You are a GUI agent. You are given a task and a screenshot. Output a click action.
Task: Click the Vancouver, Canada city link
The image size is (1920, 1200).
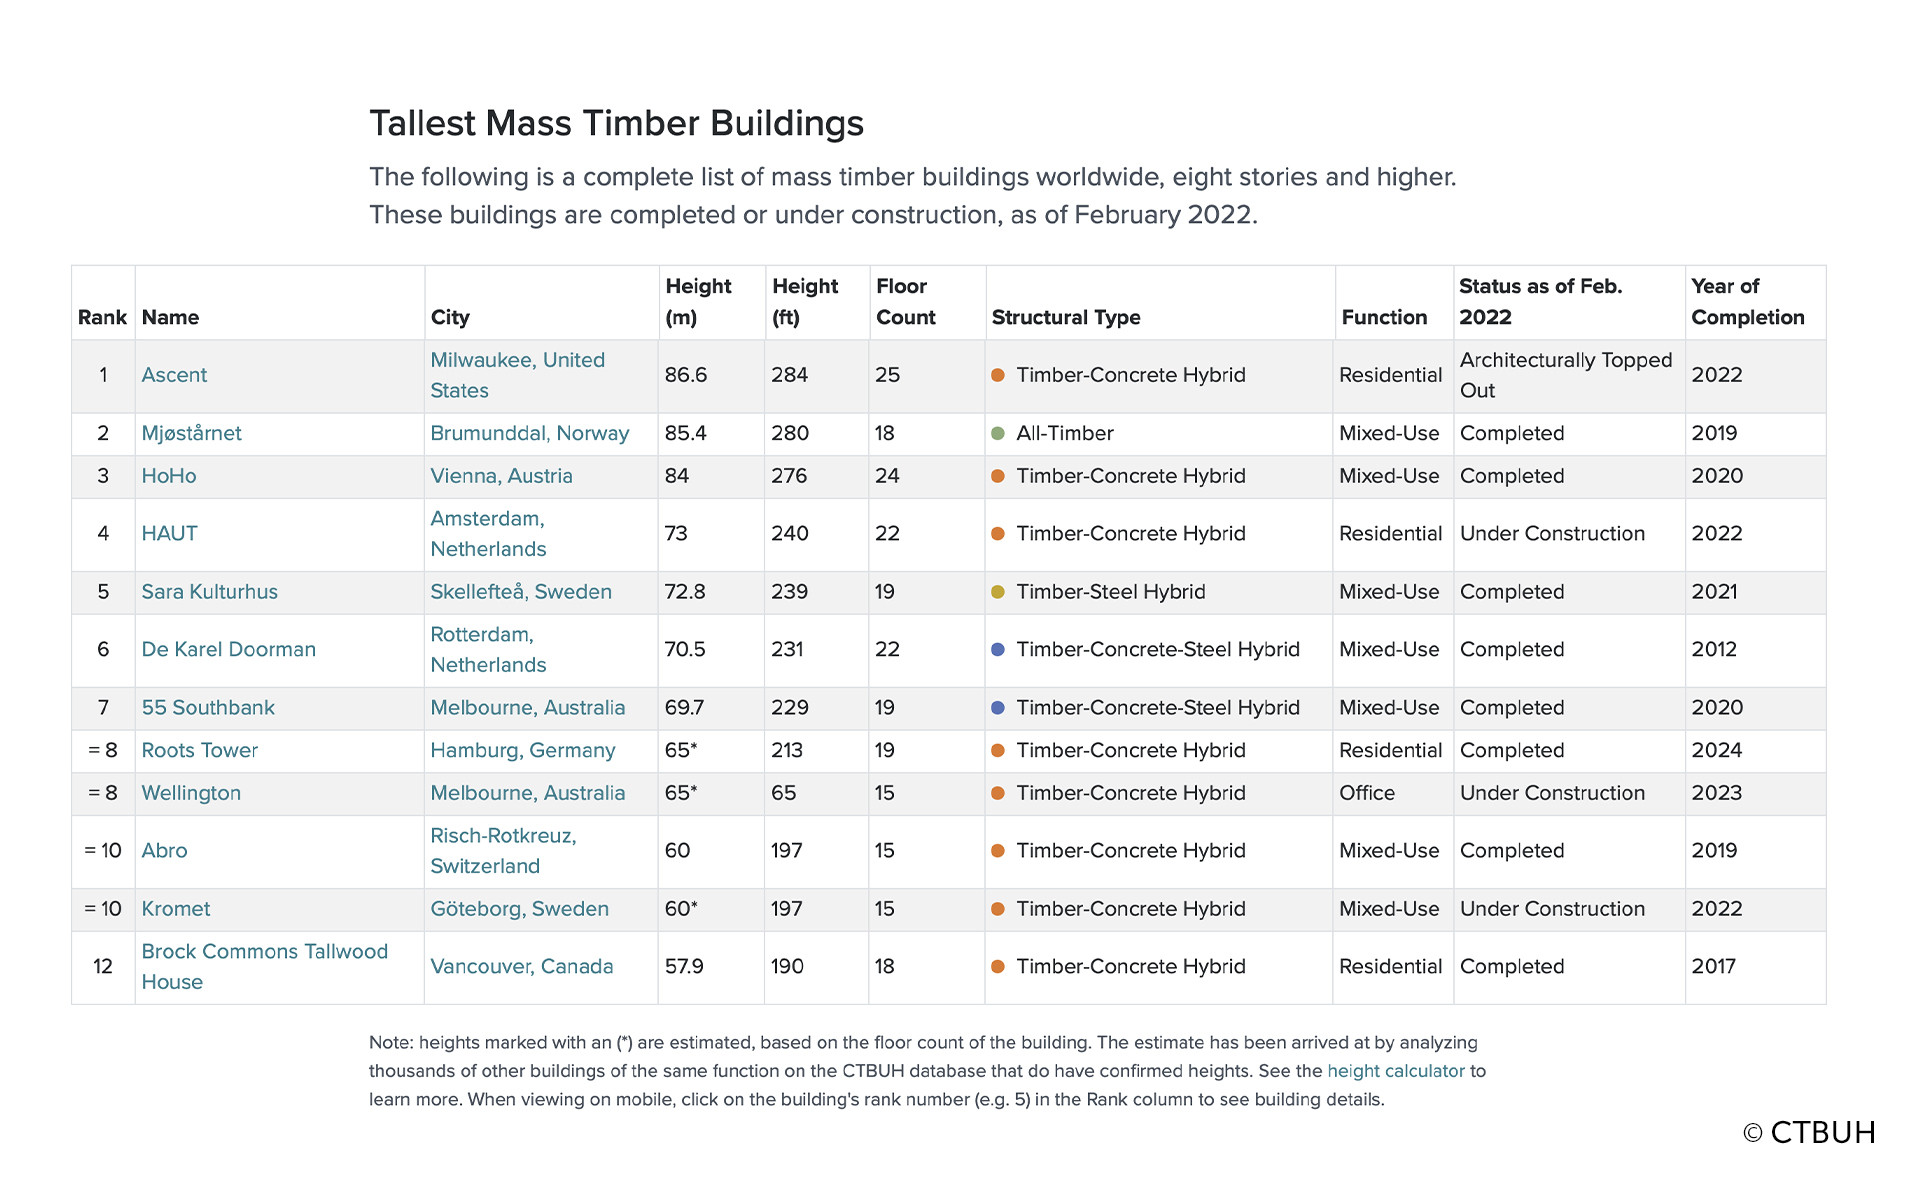pyautogui.click(x=521, y=966)
